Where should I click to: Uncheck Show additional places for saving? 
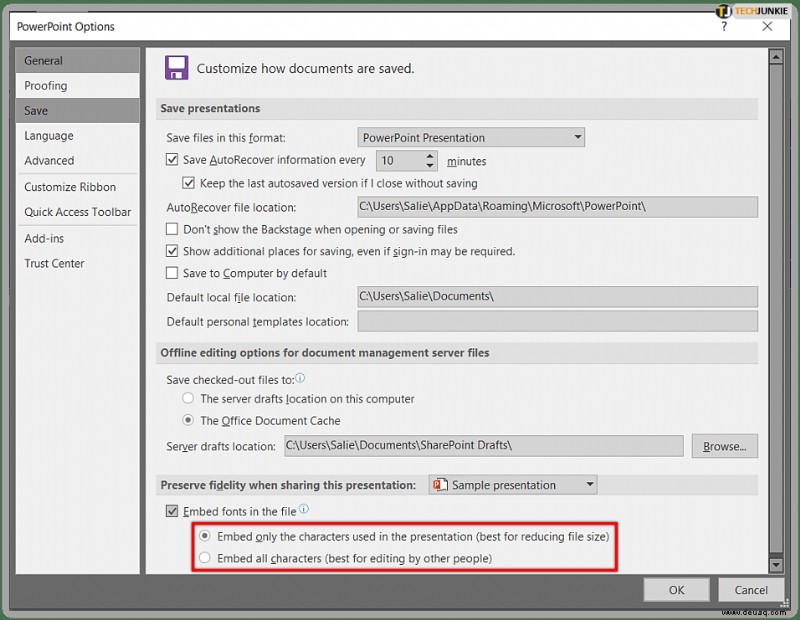coord(172,251)
